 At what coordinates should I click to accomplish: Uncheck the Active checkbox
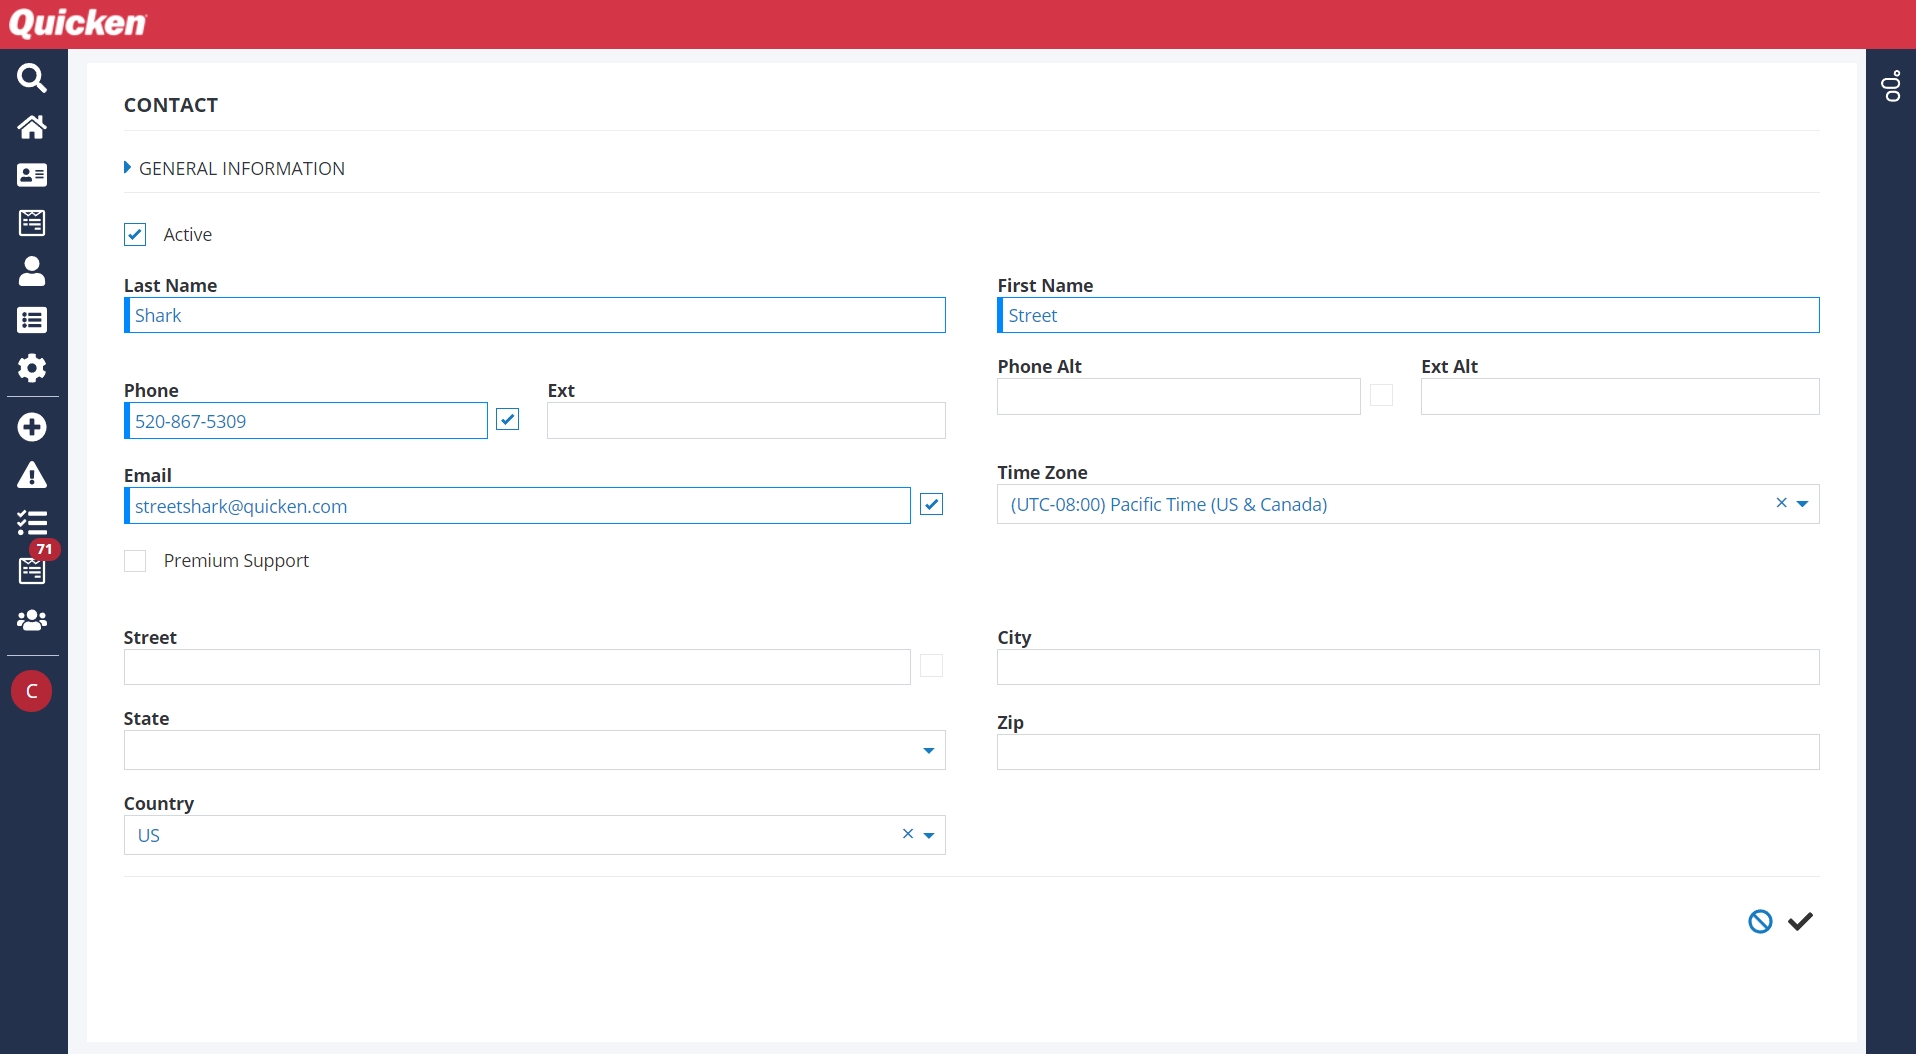(135, 235)
